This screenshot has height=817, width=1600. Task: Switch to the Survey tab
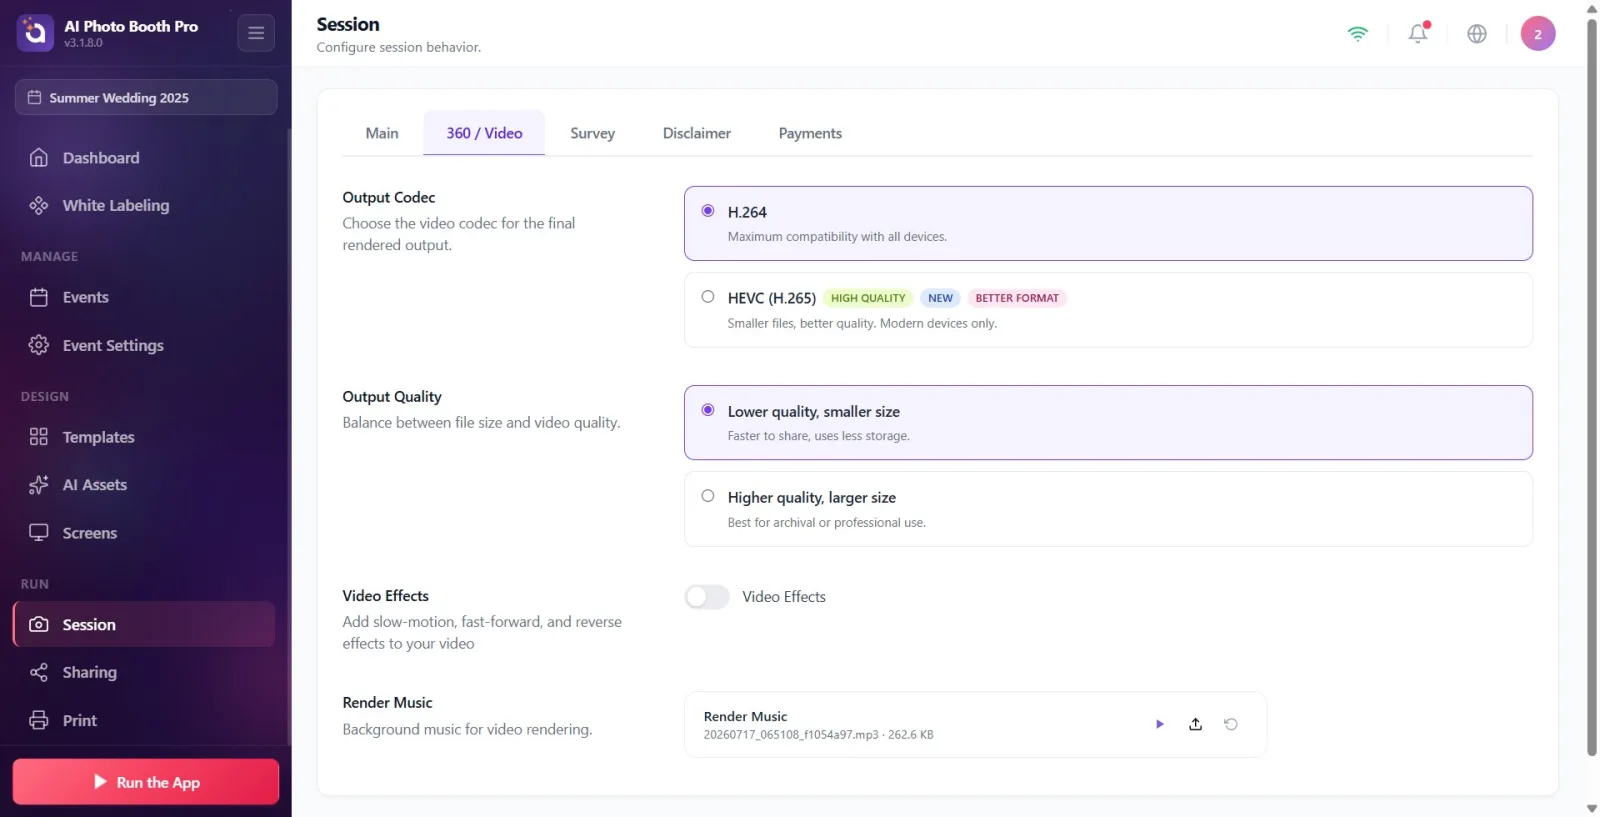[593, 133]
